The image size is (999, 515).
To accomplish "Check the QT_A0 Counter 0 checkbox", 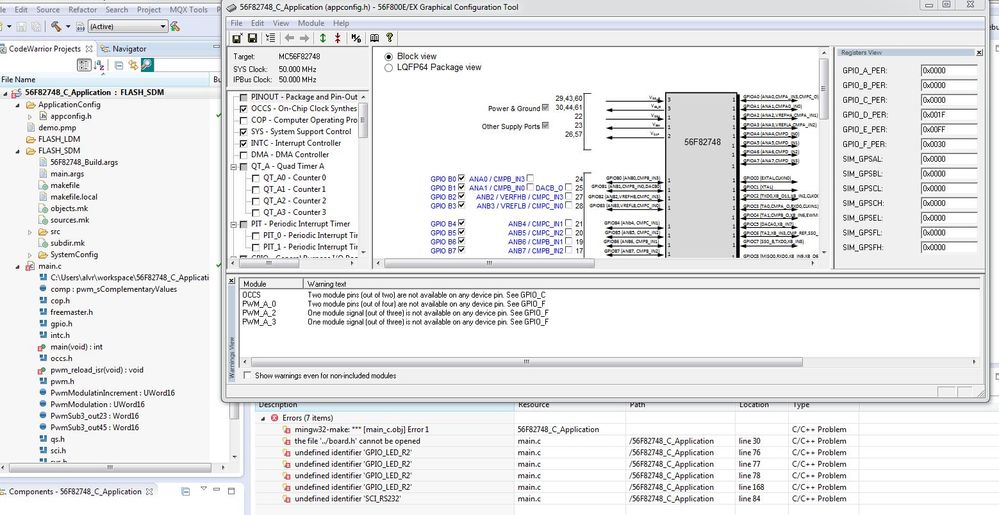I will [x=255, y=178].
